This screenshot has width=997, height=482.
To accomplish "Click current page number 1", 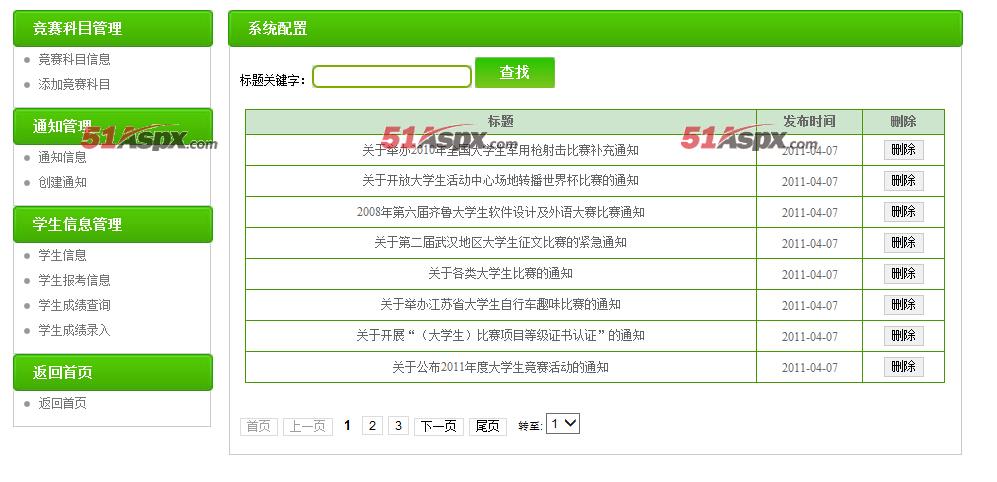I will [x=347, y=425].
